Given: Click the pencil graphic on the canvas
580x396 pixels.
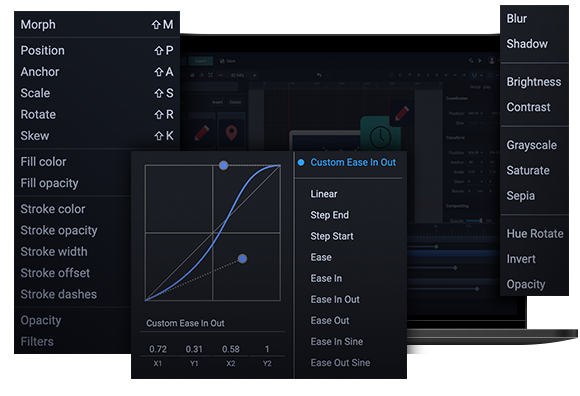Looking at the screenshot, I should pyautogui.click(x=402, y=114).
